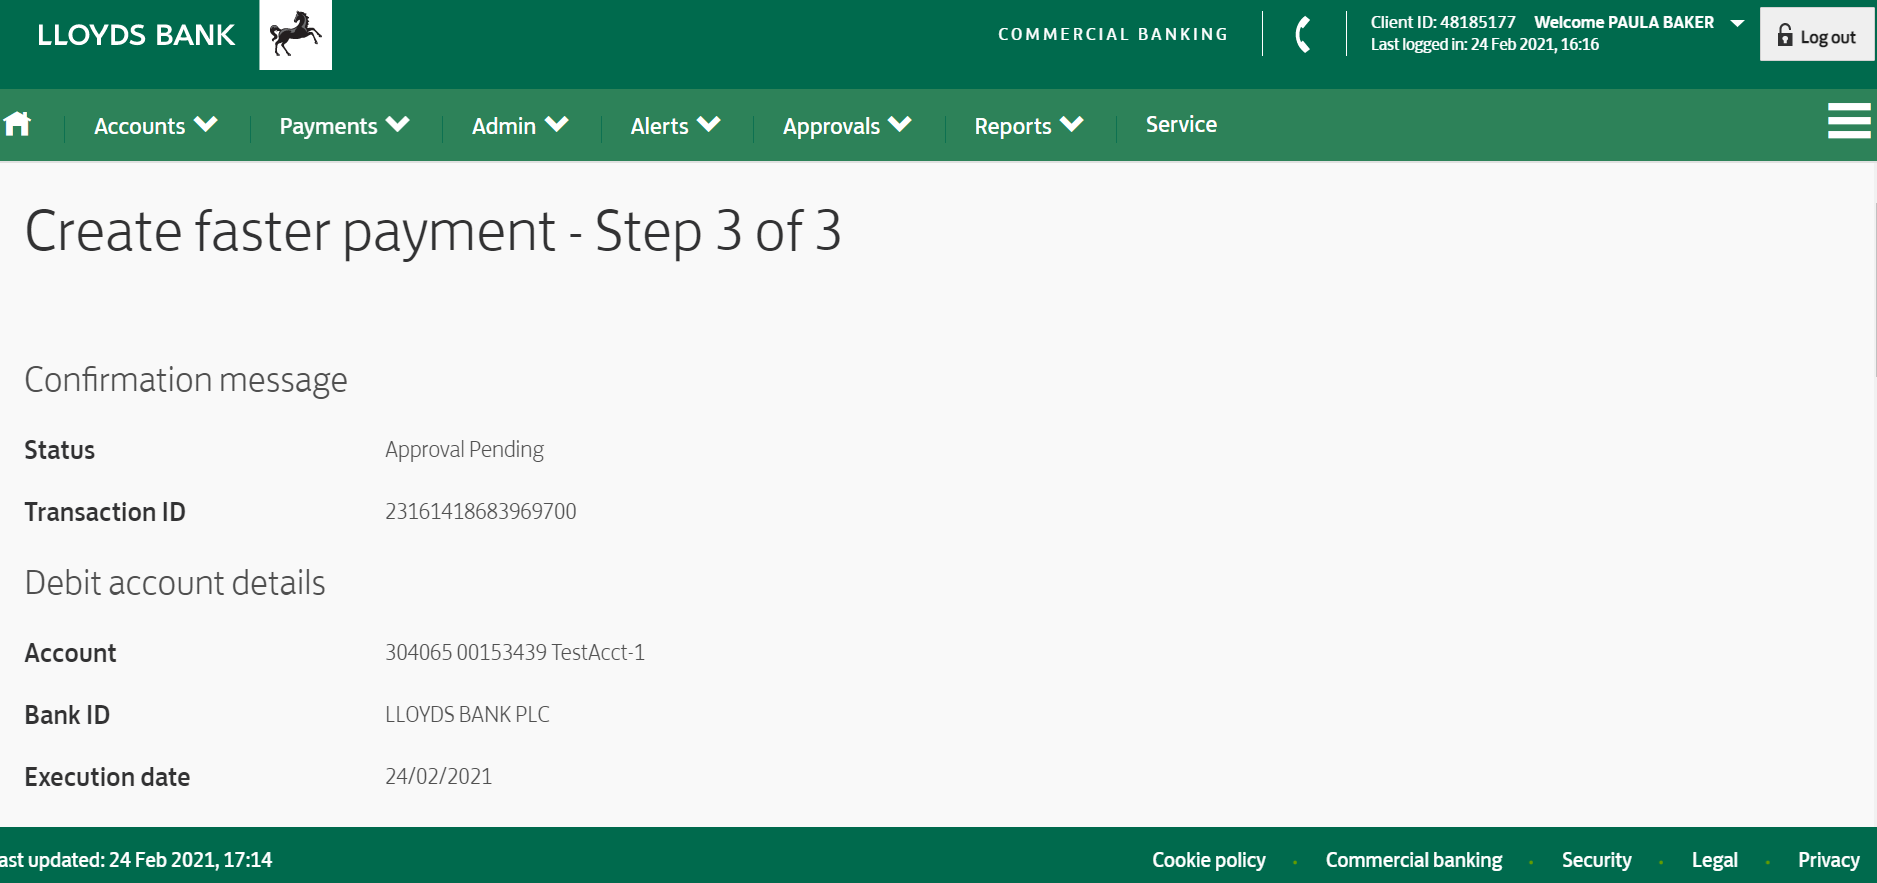Open the Legal footer link
Image resolution: width=1877 pixels, height=883 pixels.
(1714, 860)
